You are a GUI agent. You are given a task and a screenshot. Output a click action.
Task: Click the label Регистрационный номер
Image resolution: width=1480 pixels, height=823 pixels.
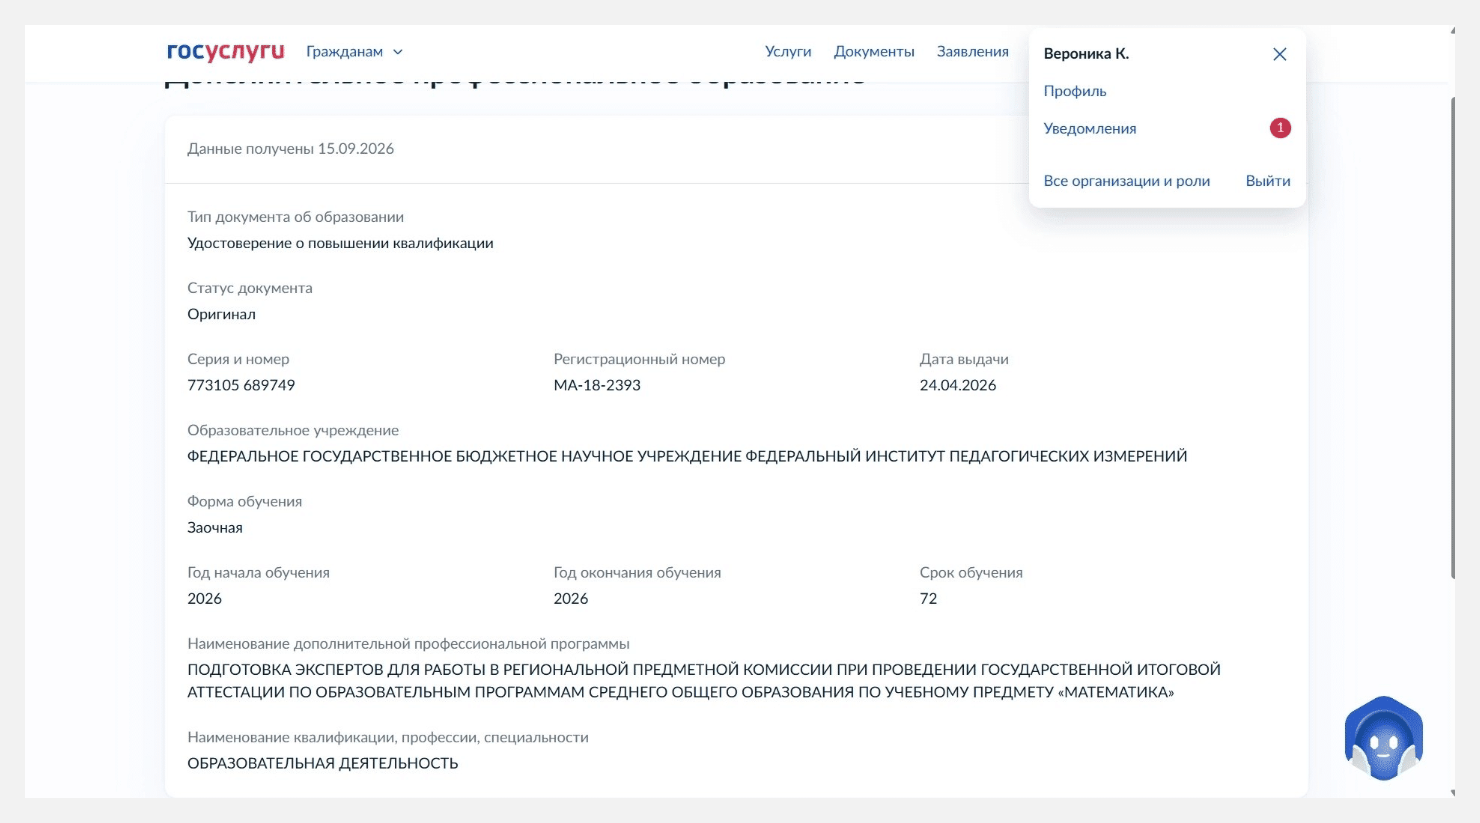click(x=639, y=359)
